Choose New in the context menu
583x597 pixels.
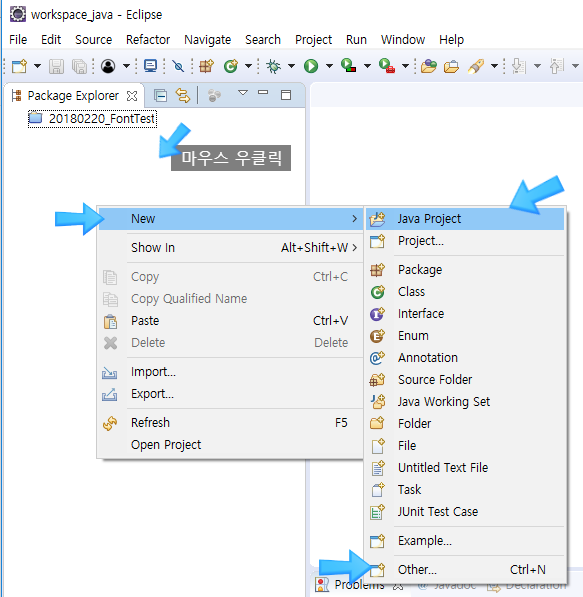[230, 219]
